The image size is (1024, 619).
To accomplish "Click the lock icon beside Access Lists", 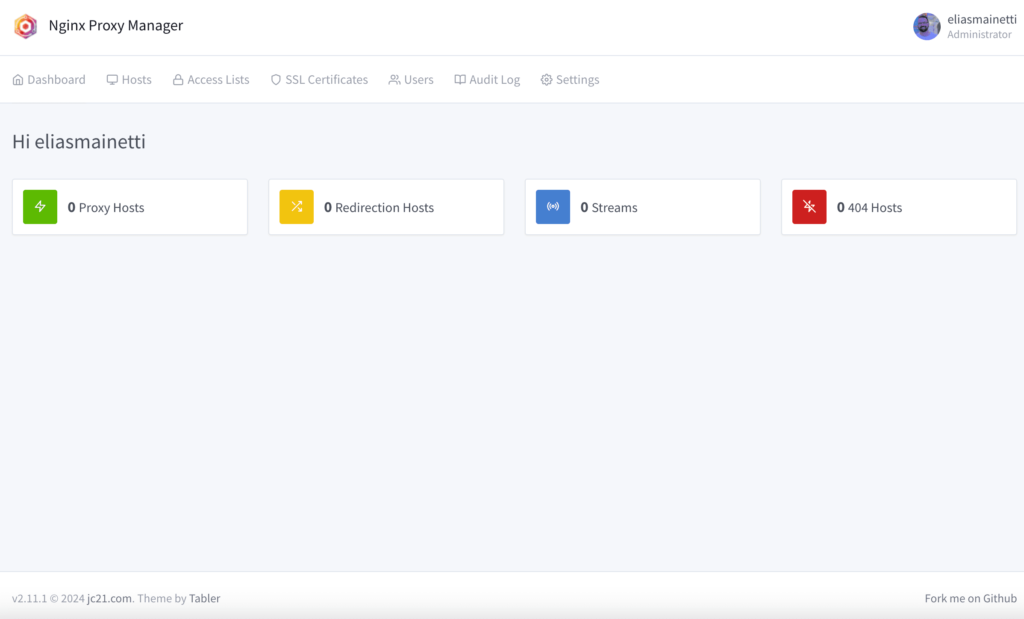I will pos(178,80).
